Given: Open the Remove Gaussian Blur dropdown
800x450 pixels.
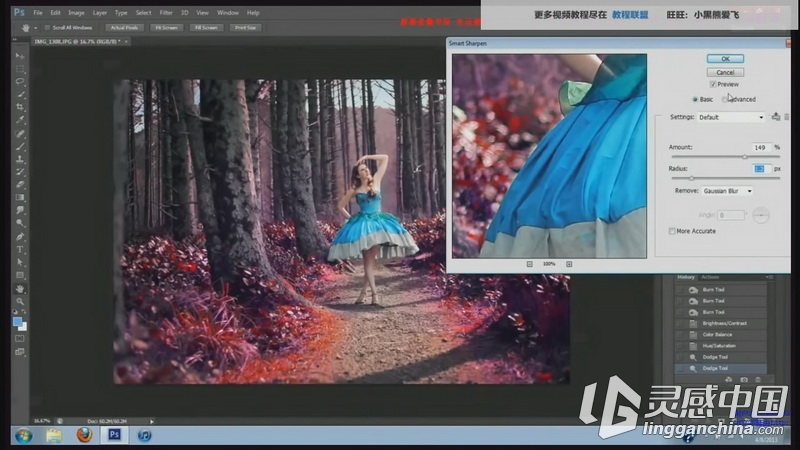Looking at the screenshot, I should click(x=727, y=191).
